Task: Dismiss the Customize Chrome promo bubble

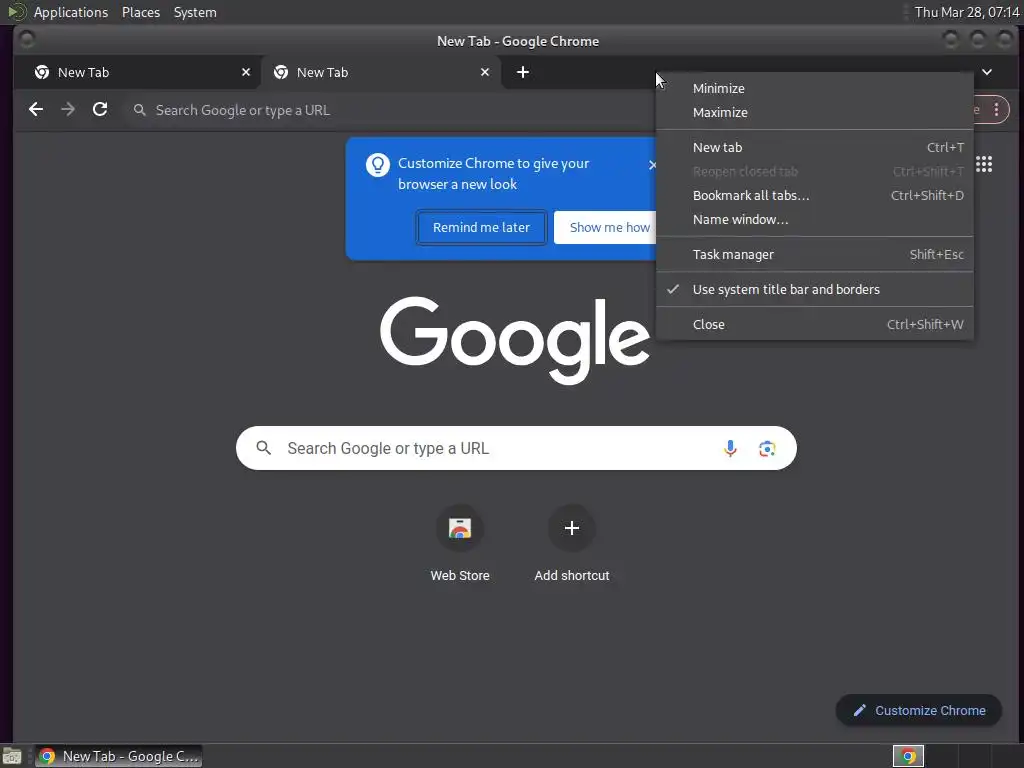Action: pos(652,165)
